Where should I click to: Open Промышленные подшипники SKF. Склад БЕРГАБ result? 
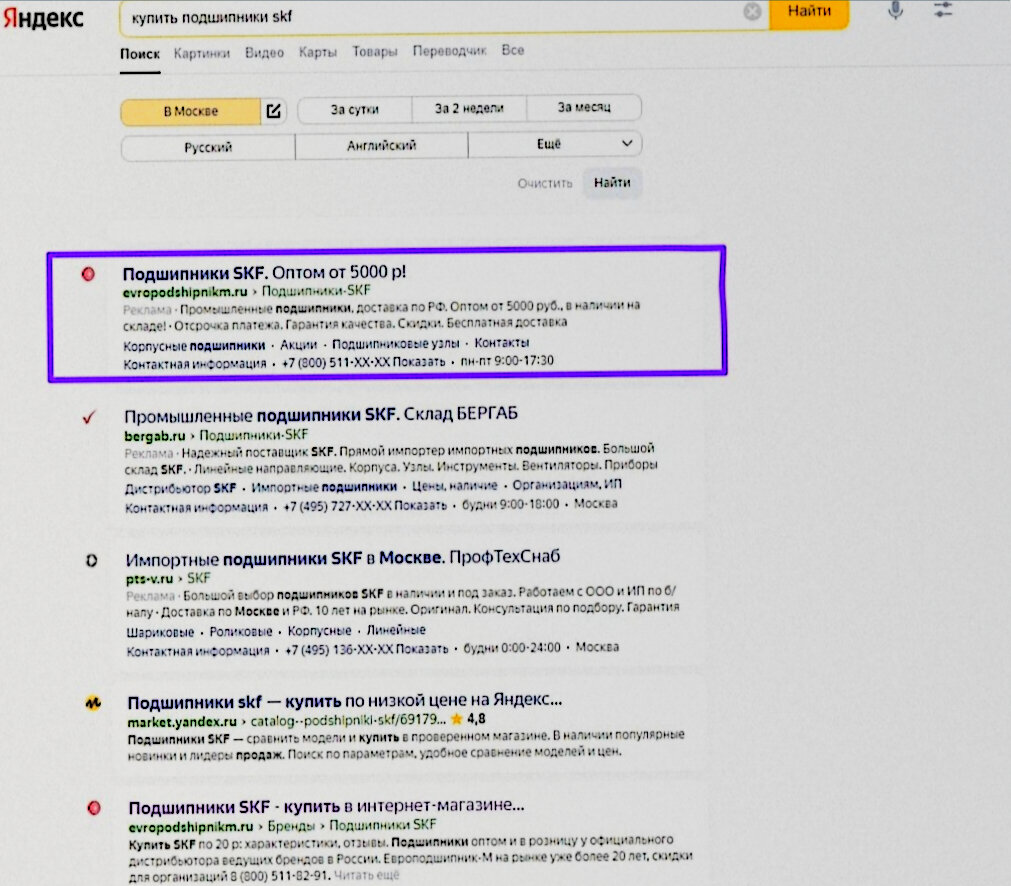(321, 414)
